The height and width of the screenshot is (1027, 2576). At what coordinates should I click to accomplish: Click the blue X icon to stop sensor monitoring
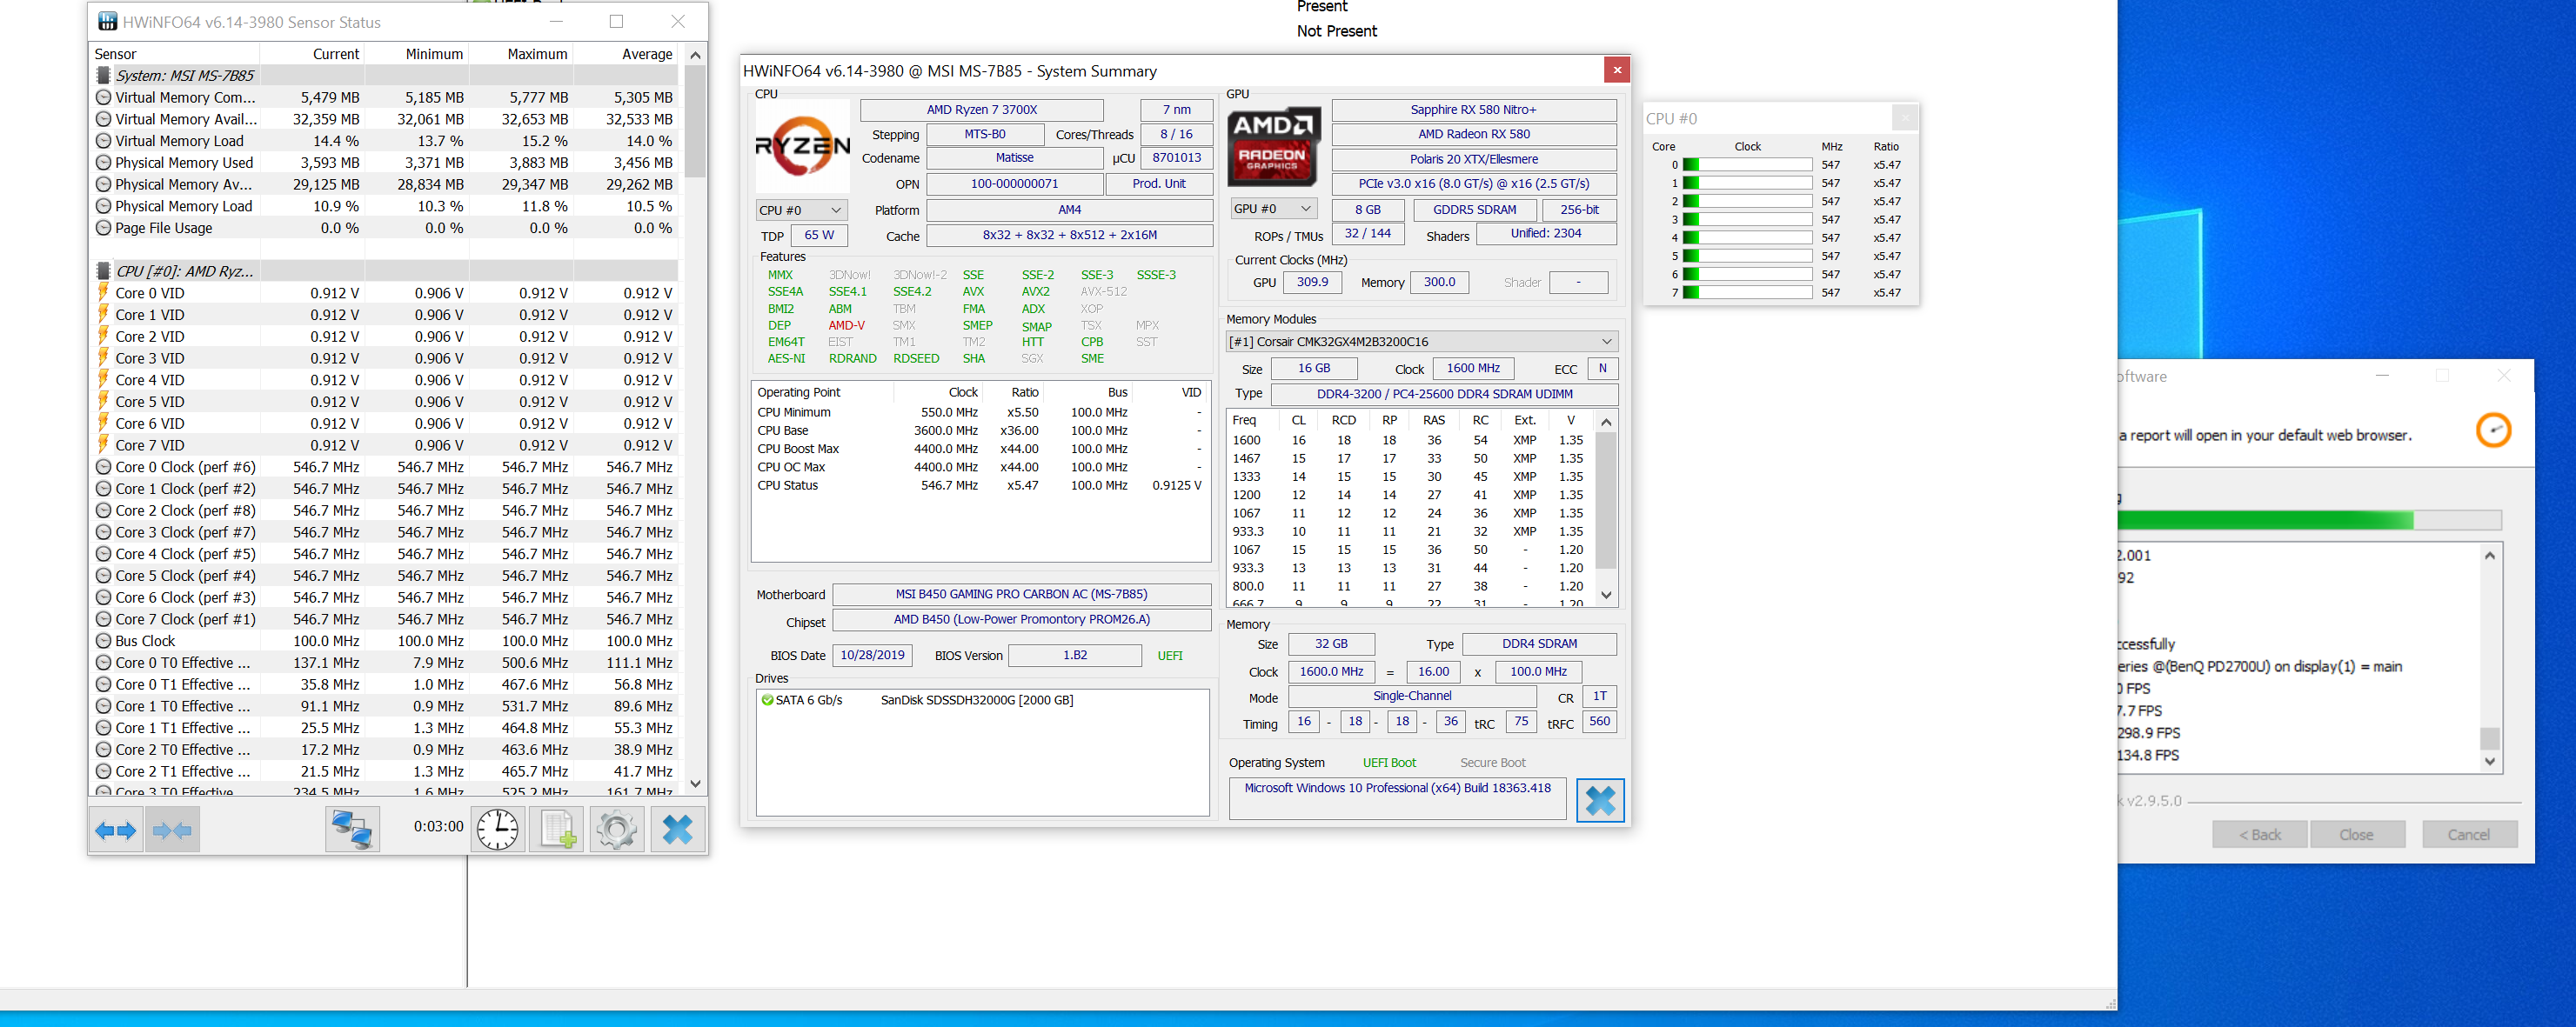click(677, 829)
